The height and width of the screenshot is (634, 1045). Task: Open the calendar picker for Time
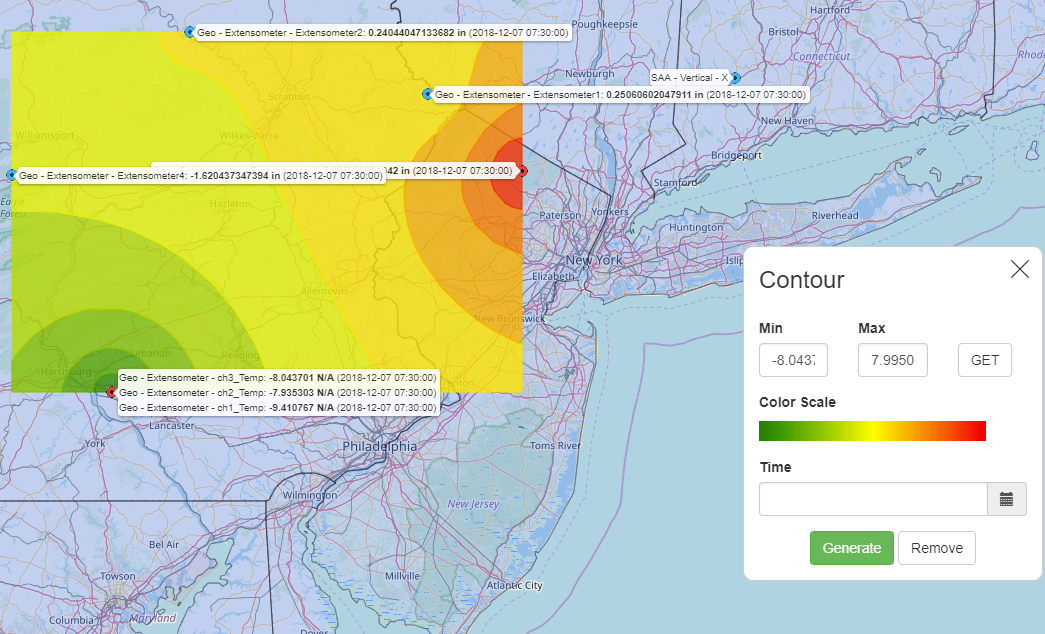coord(1006,499)
